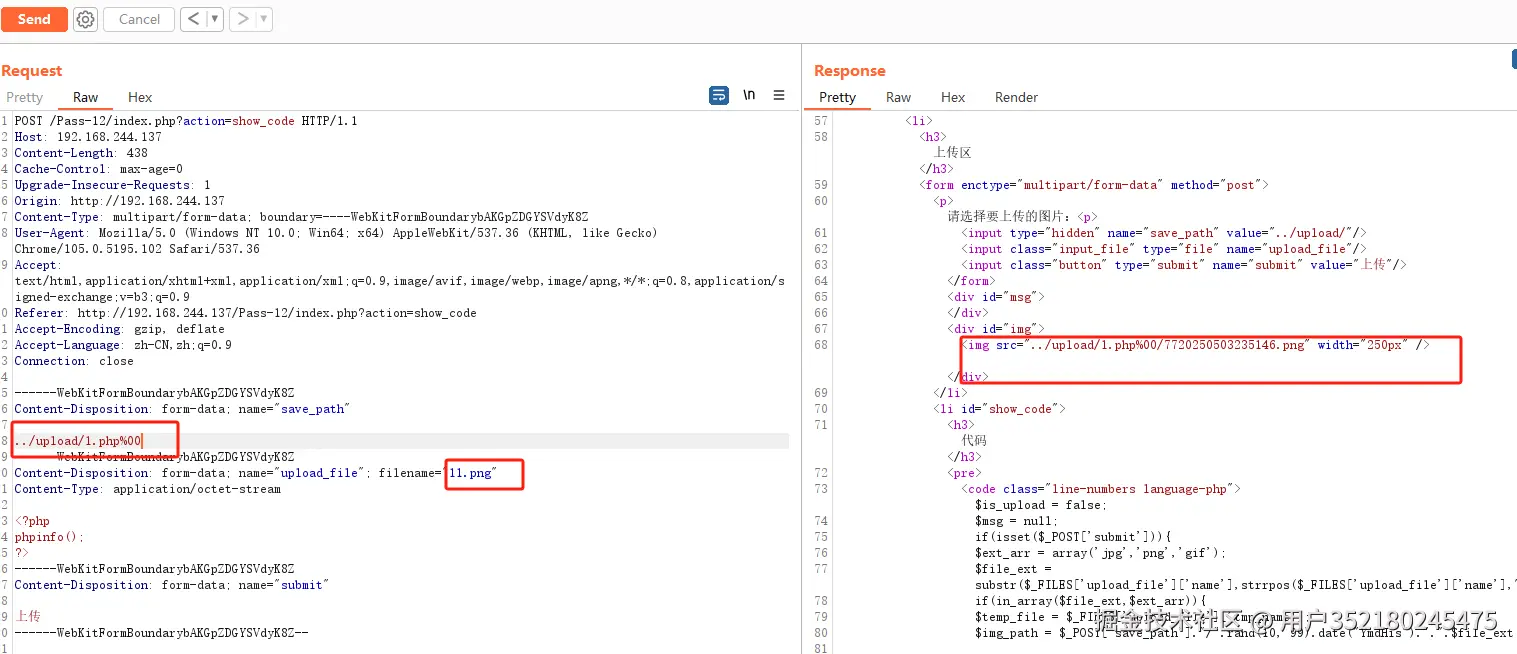Click the filename "11.png" value in request
1517x654 pixels.
[472, 473]
